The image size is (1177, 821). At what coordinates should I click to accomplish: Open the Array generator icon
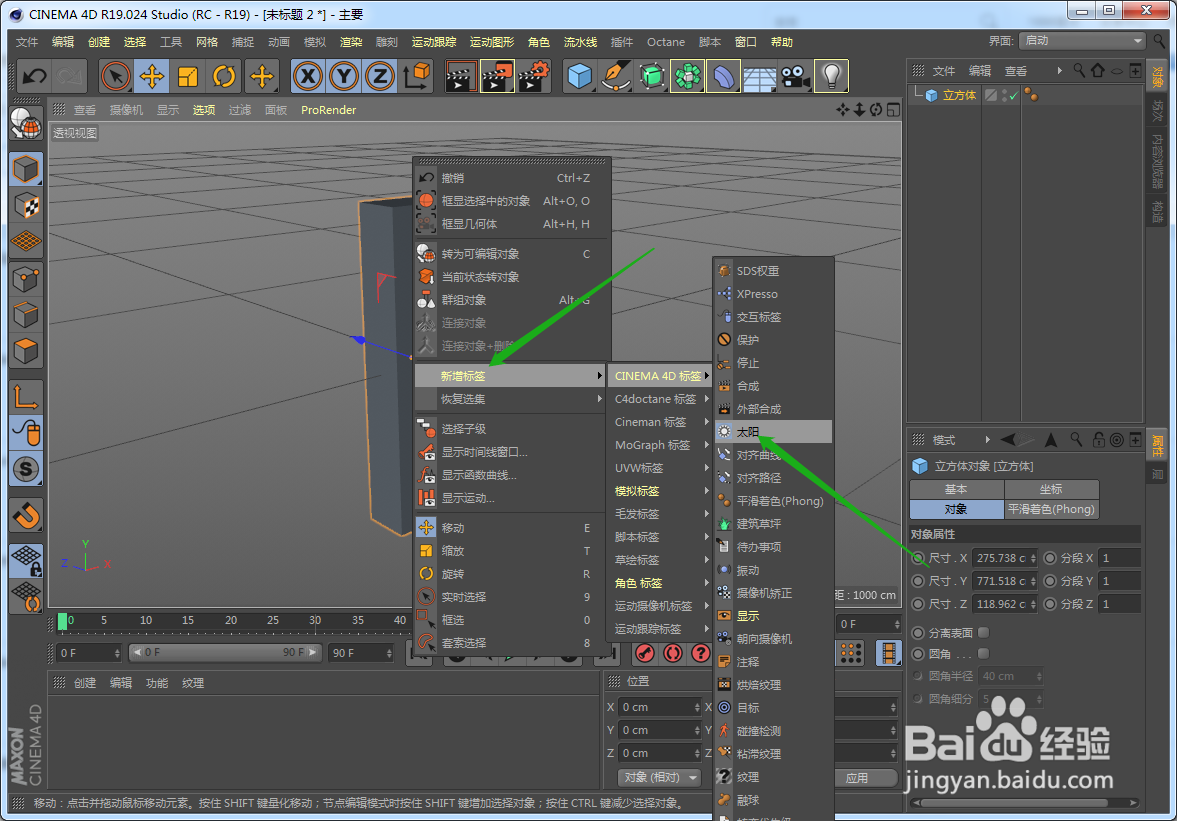coord(688,77)
